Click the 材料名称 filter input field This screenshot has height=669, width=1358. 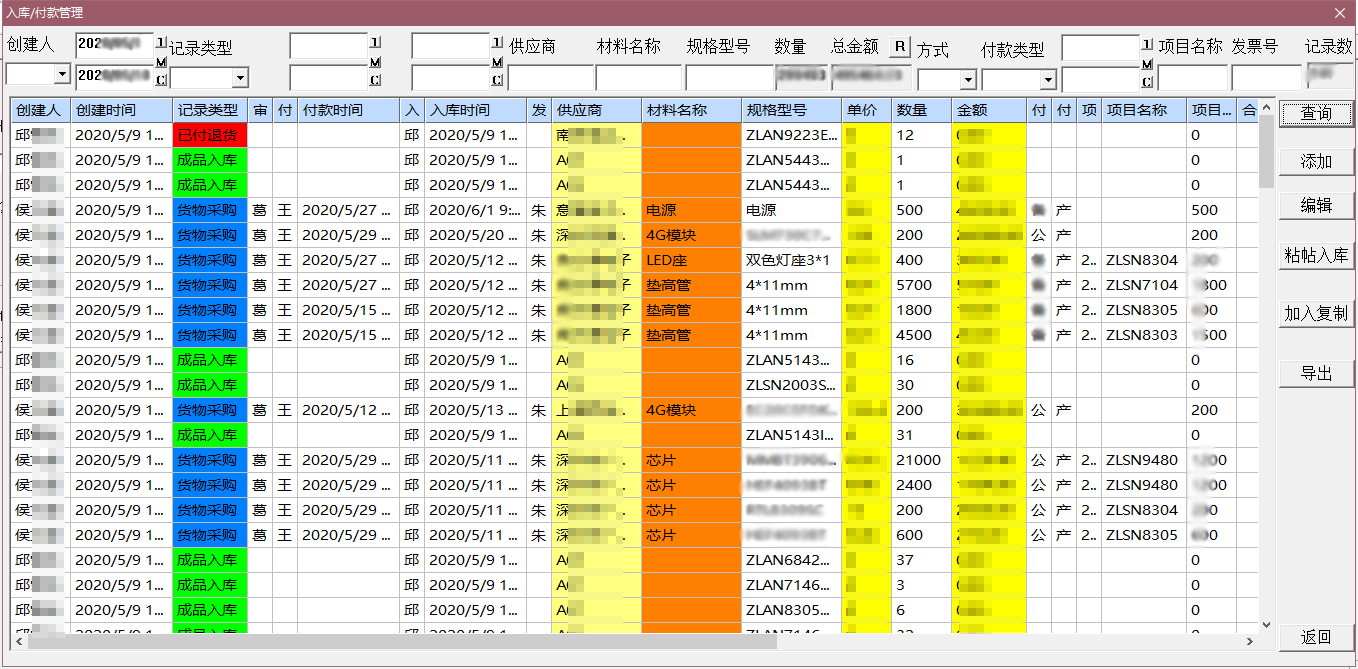point(638,78)
